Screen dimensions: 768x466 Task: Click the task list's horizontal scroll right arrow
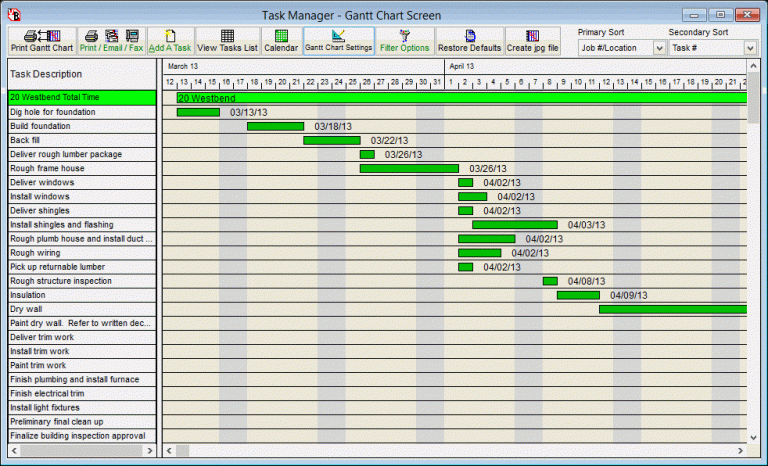pyautogui.click(x=150, y=450)
